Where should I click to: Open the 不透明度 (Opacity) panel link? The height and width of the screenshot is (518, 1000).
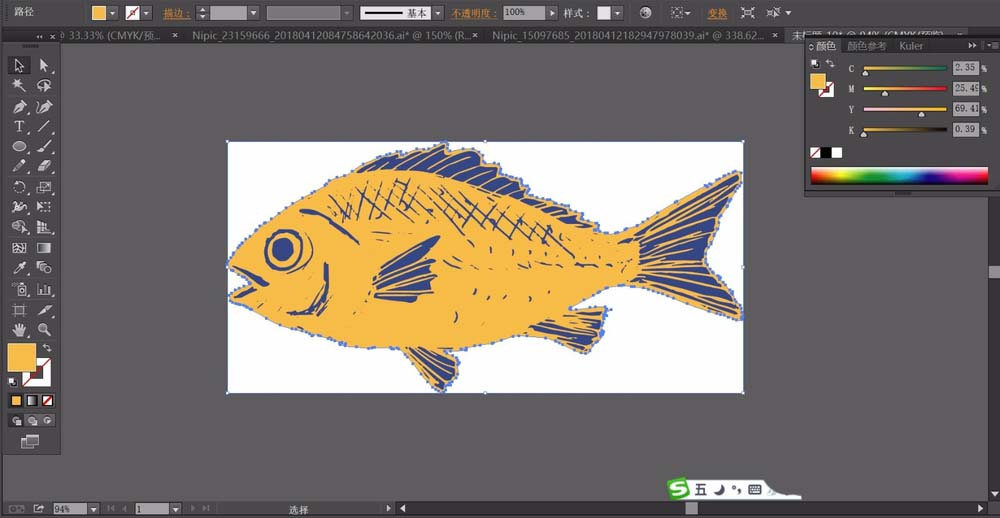coord(475,13)
